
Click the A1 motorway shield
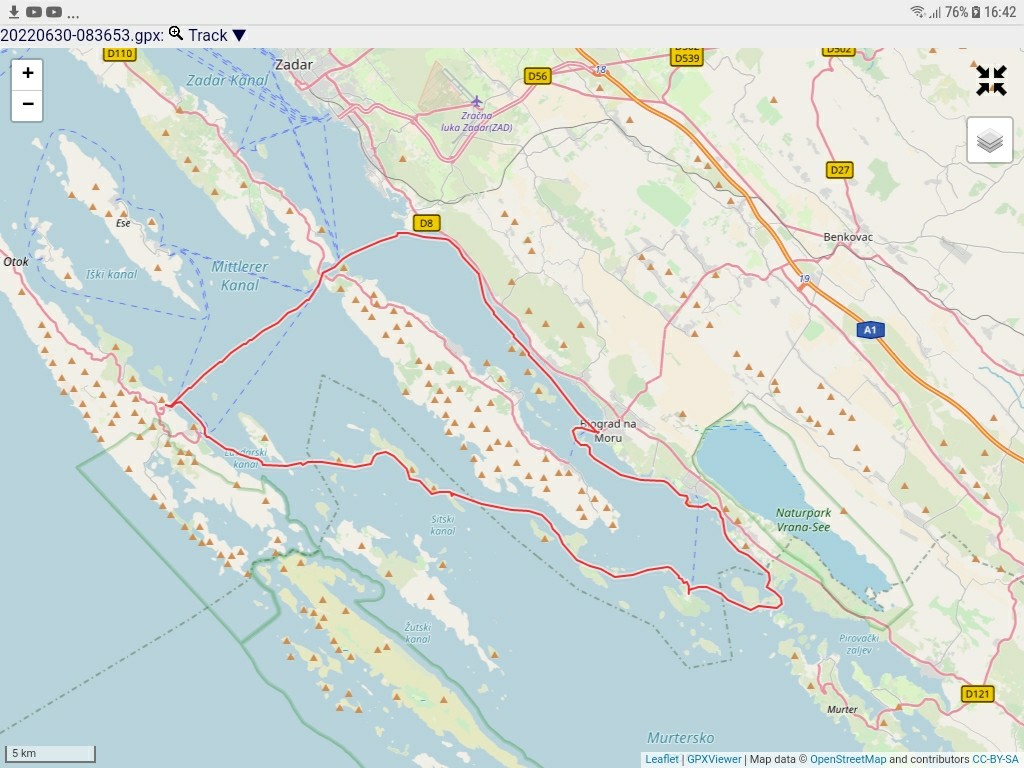(x=870, y=330)
